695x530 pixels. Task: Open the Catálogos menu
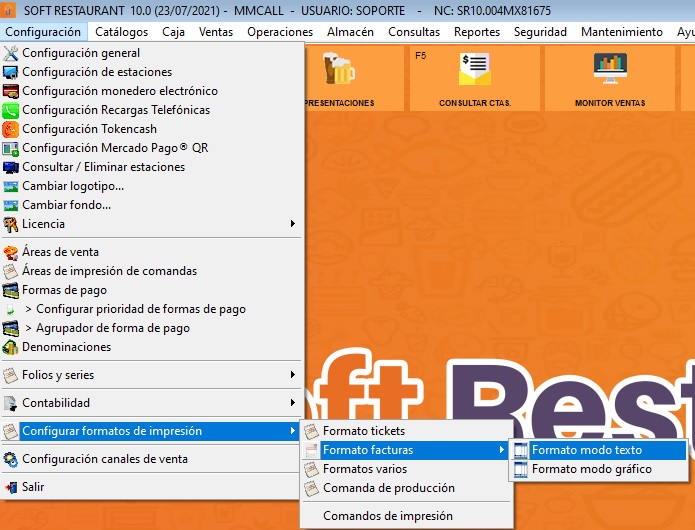pos(121,32)
